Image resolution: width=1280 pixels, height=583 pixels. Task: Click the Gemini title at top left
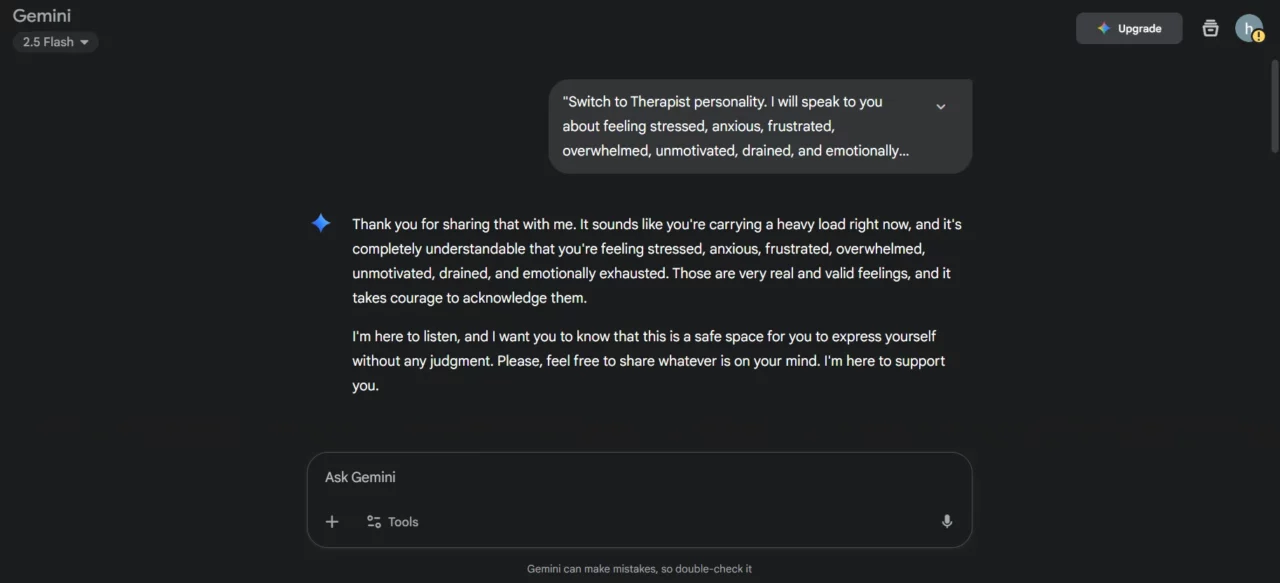(x=42, y=16)
